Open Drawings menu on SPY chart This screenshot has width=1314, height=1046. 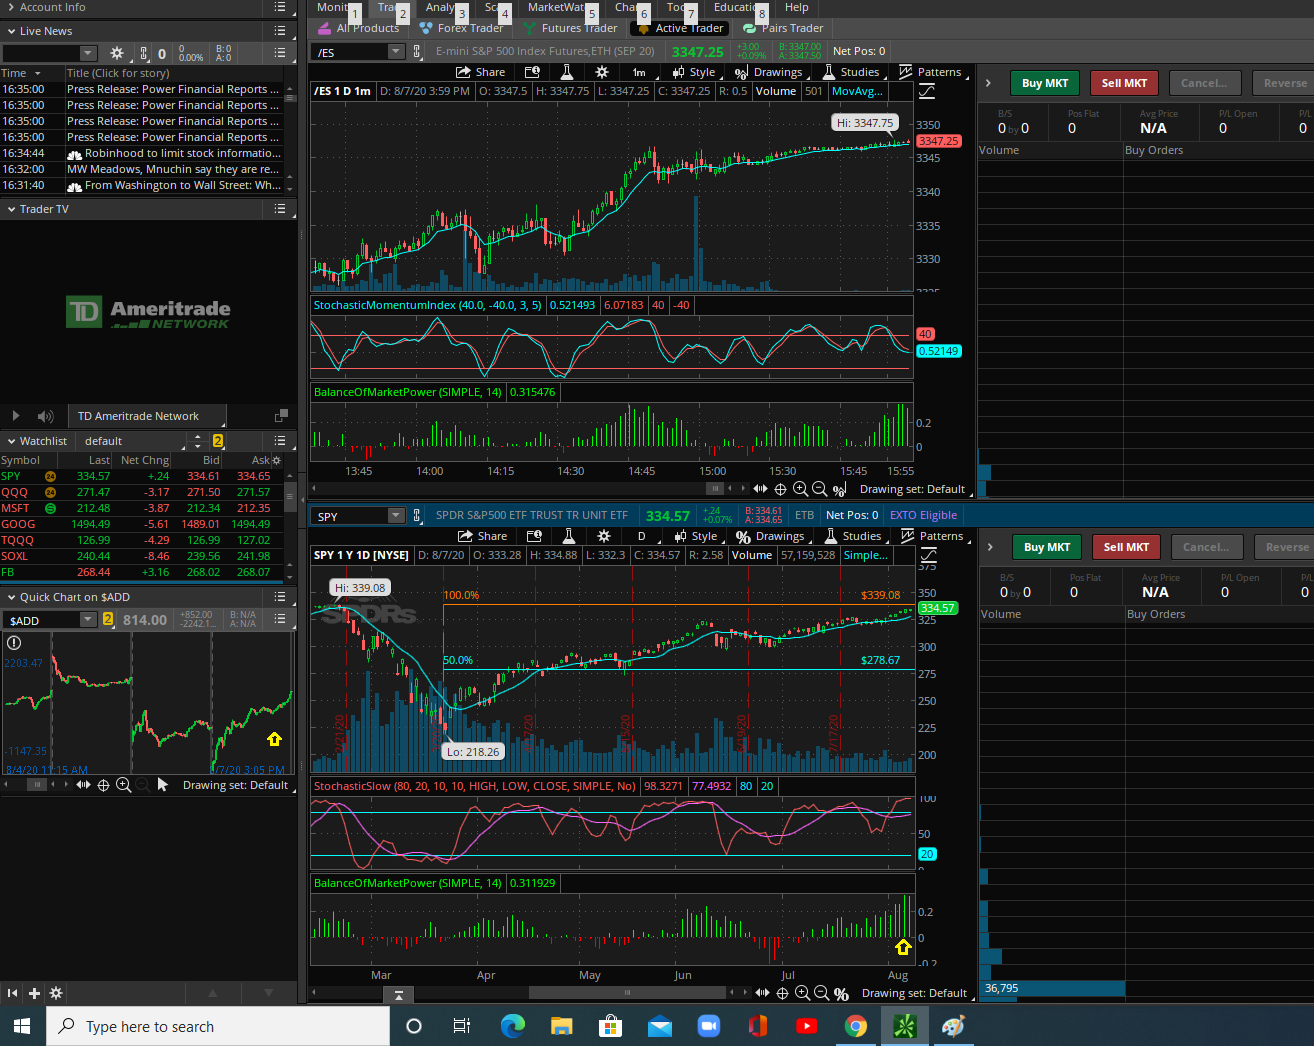[770, 536]
